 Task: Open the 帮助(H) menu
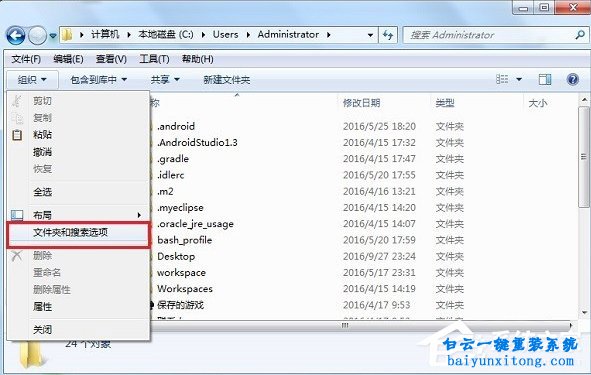[198, 59]
